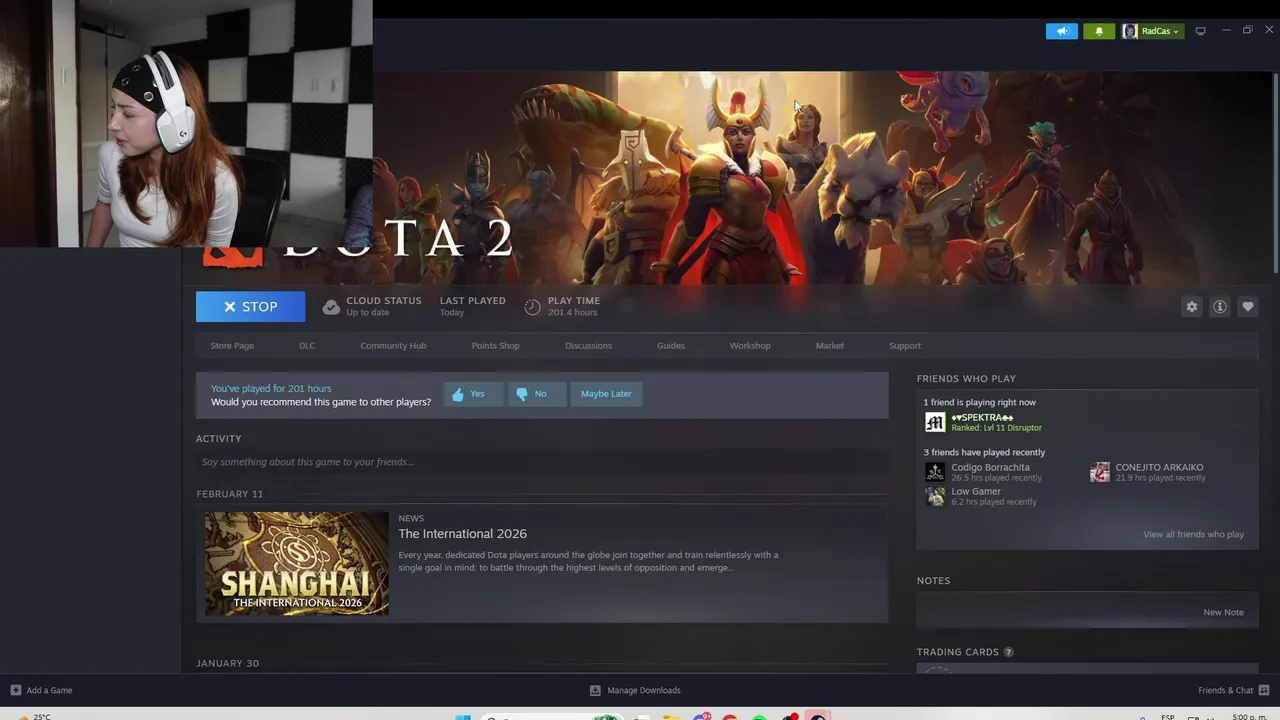Image resolution: width=1280 pixels, height=720 pixels.
Task: Click the Low Gamer avatar
Action: (x=935, y=496)
